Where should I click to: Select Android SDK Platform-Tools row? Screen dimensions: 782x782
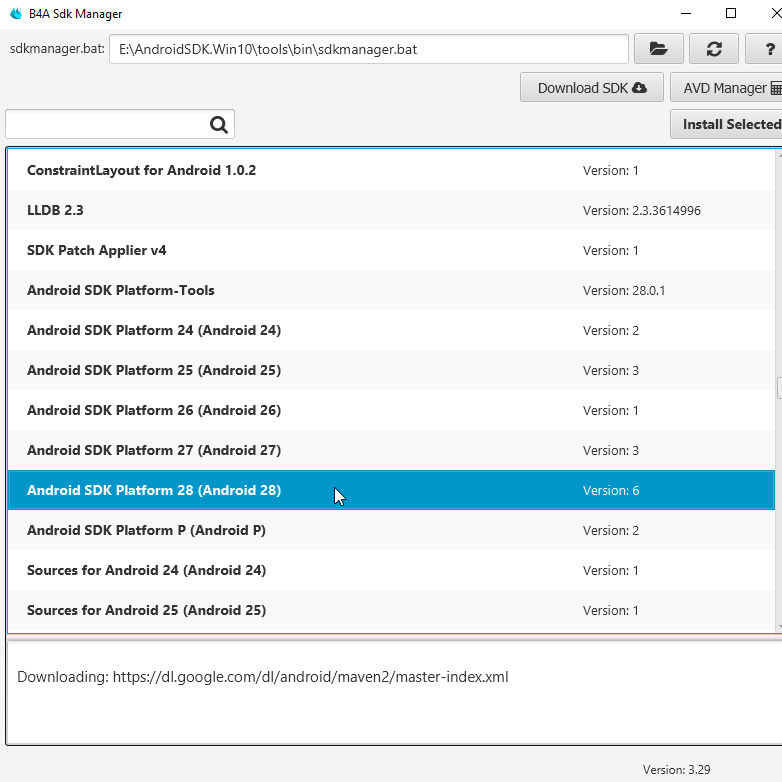[x=120, y=290]
